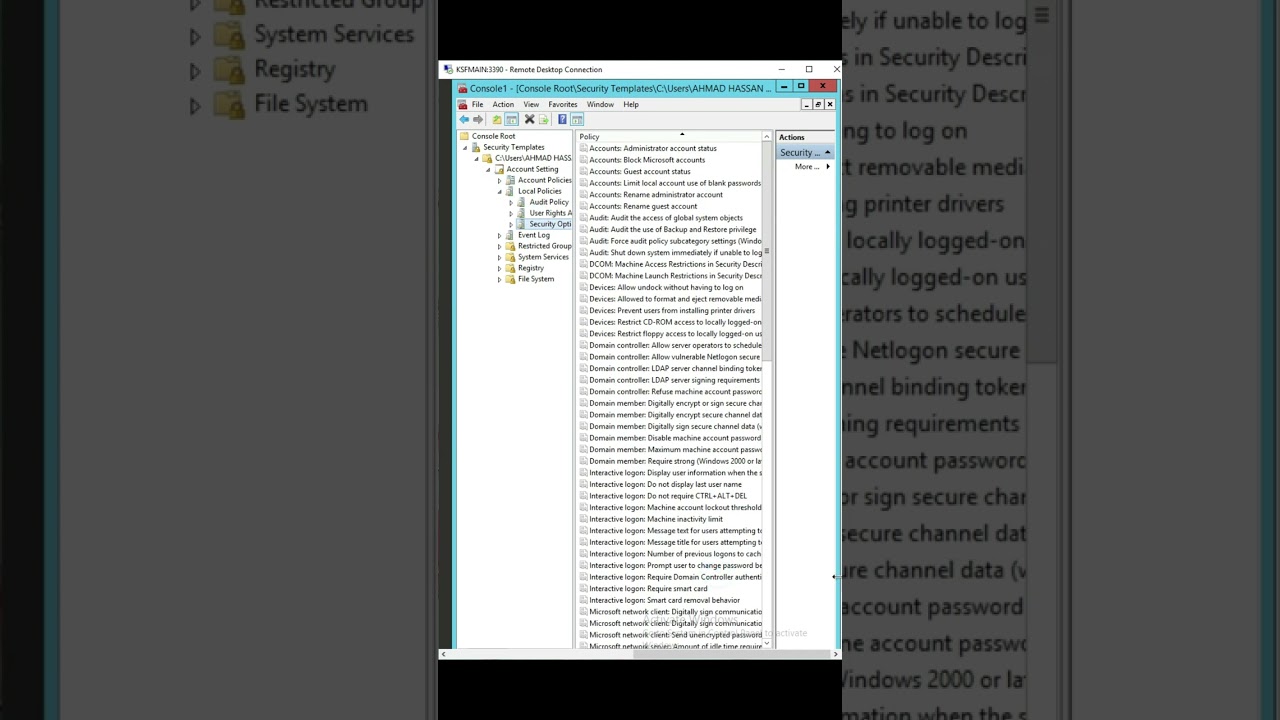Image resolution: width=1280 pixels, height=720 pixels.
Task: Open the Window menu
Action: point(600,104)
